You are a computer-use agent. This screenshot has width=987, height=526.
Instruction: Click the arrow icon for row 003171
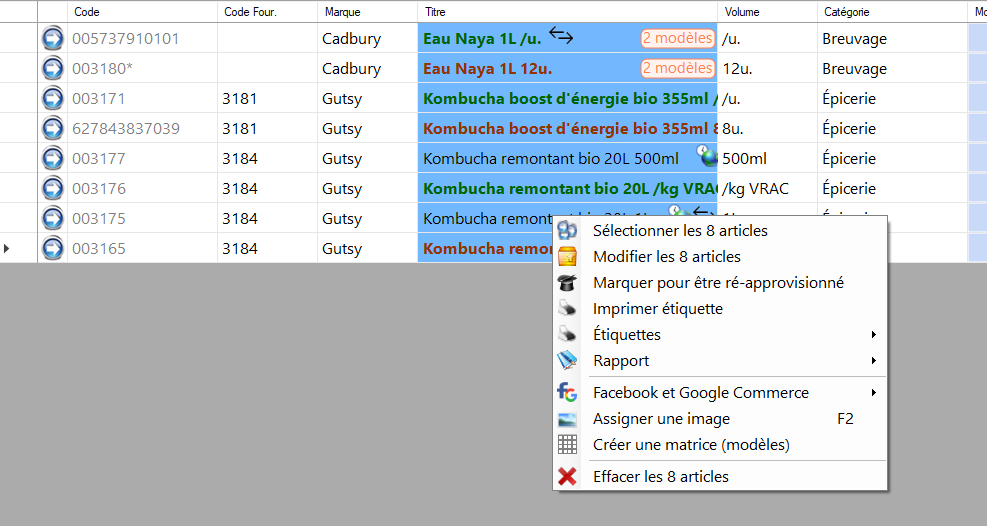point(53,98)
